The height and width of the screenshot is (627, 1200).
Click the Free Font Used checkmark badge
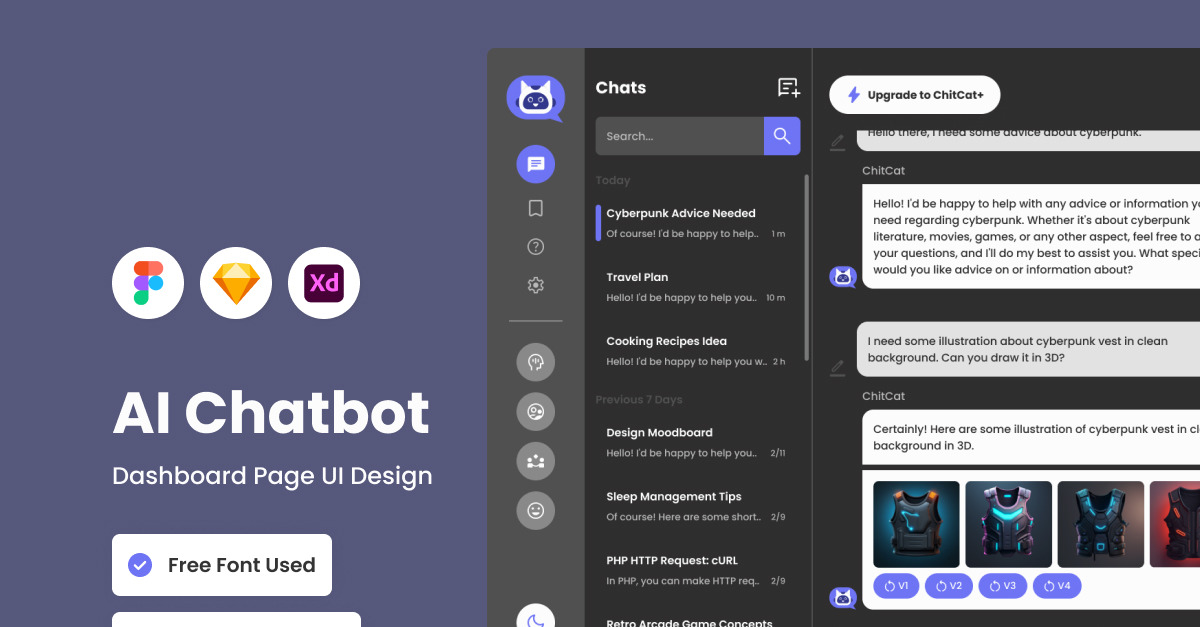[140, 565]
